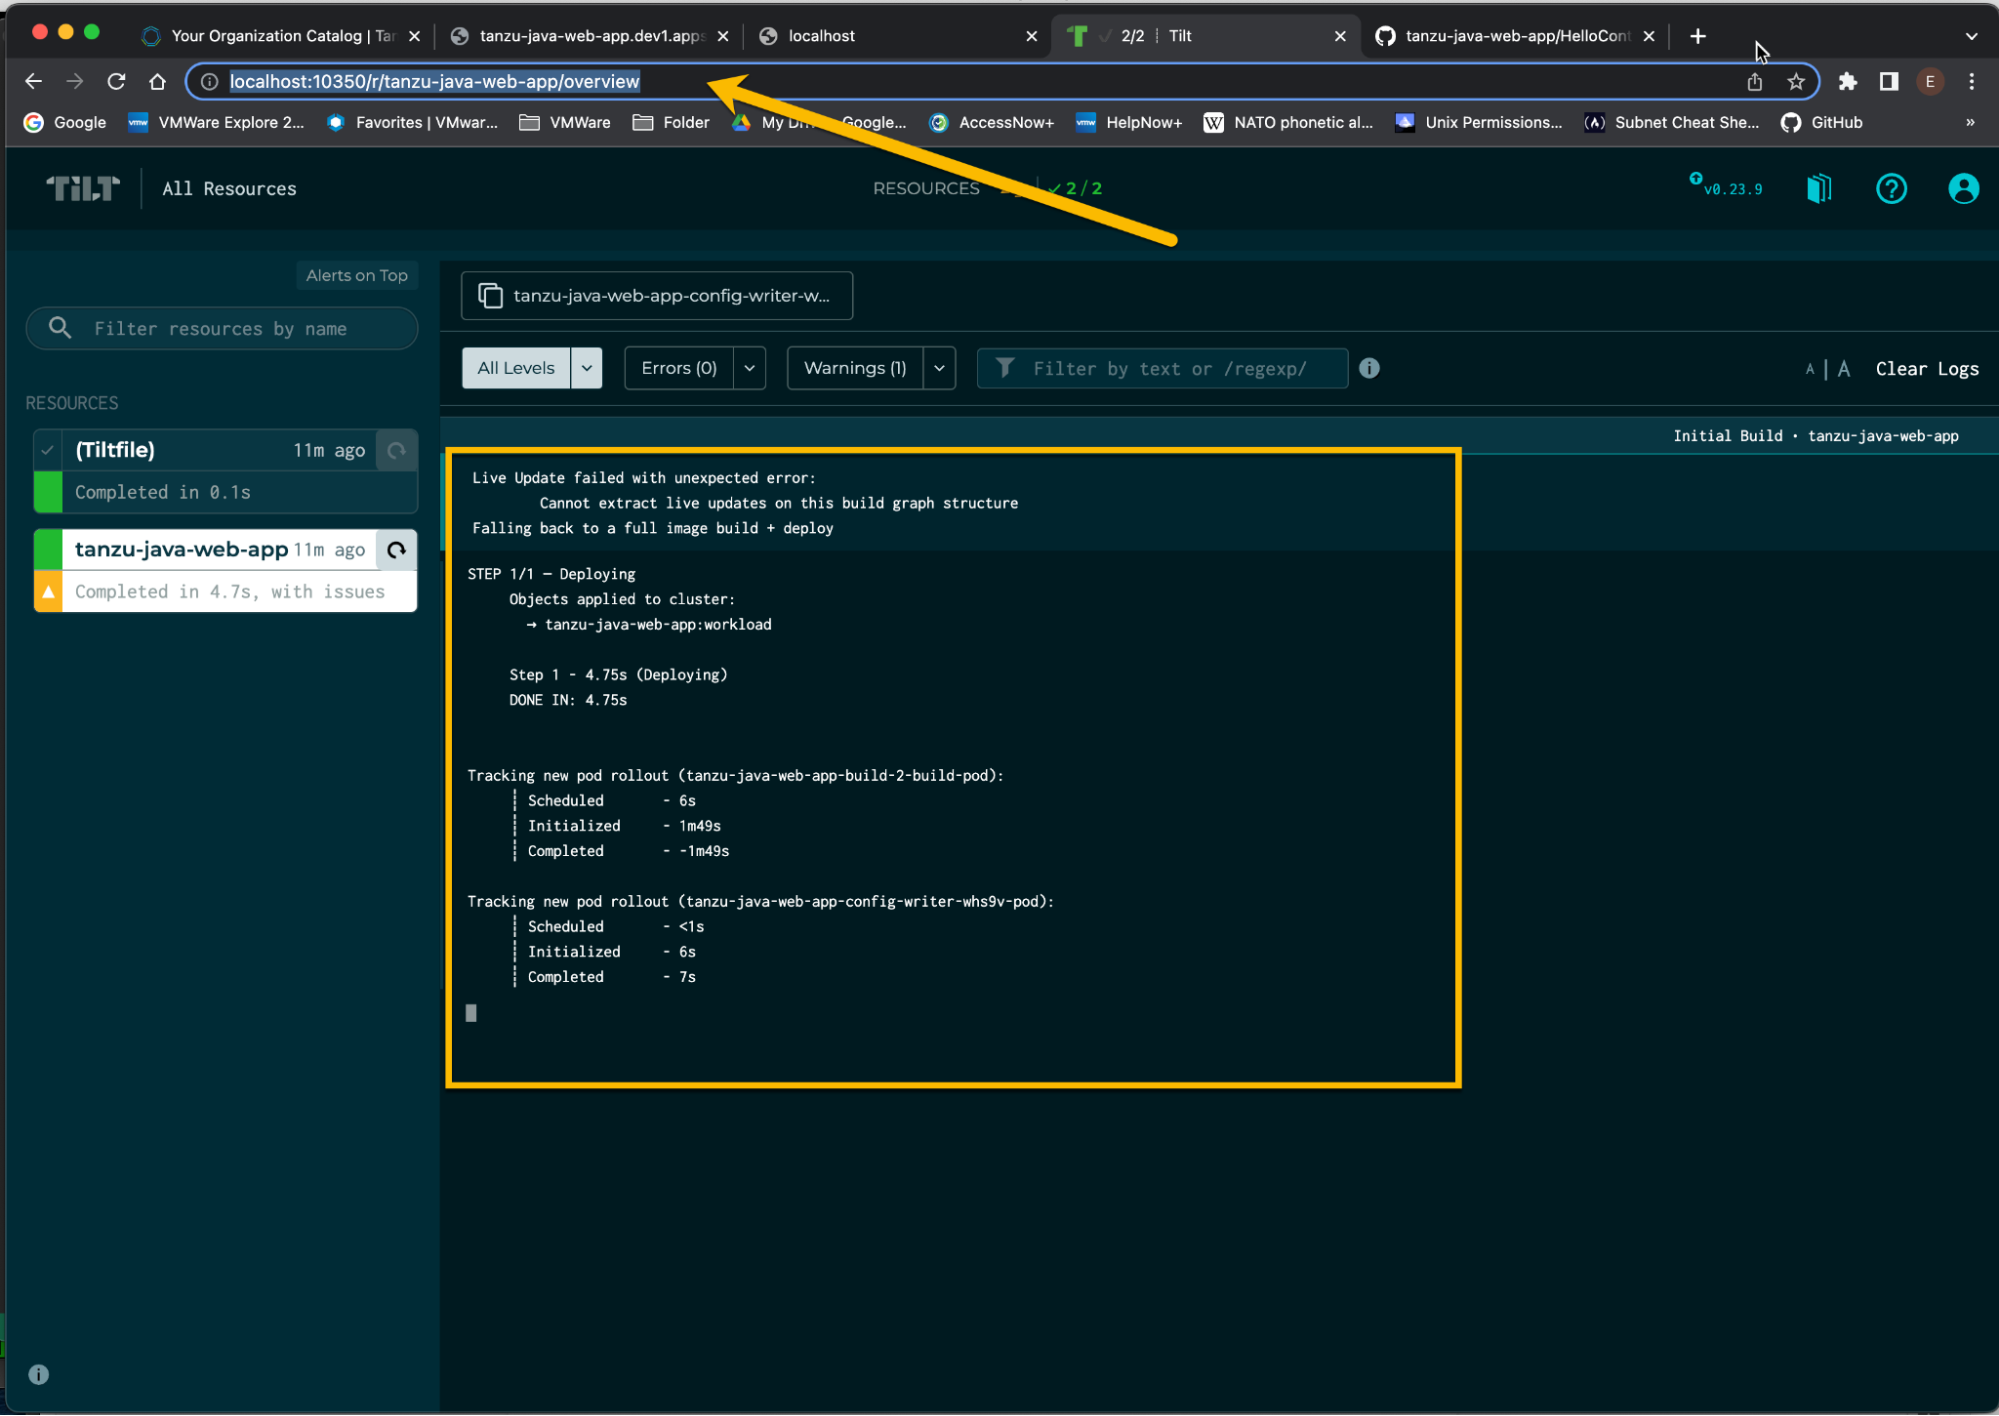The width and height of the screenshot is (1999, 1416).
Task: Copy pod ID tanzu-java-web-app-config-writer
Action: pyautogui.click(x=656, y=296)
